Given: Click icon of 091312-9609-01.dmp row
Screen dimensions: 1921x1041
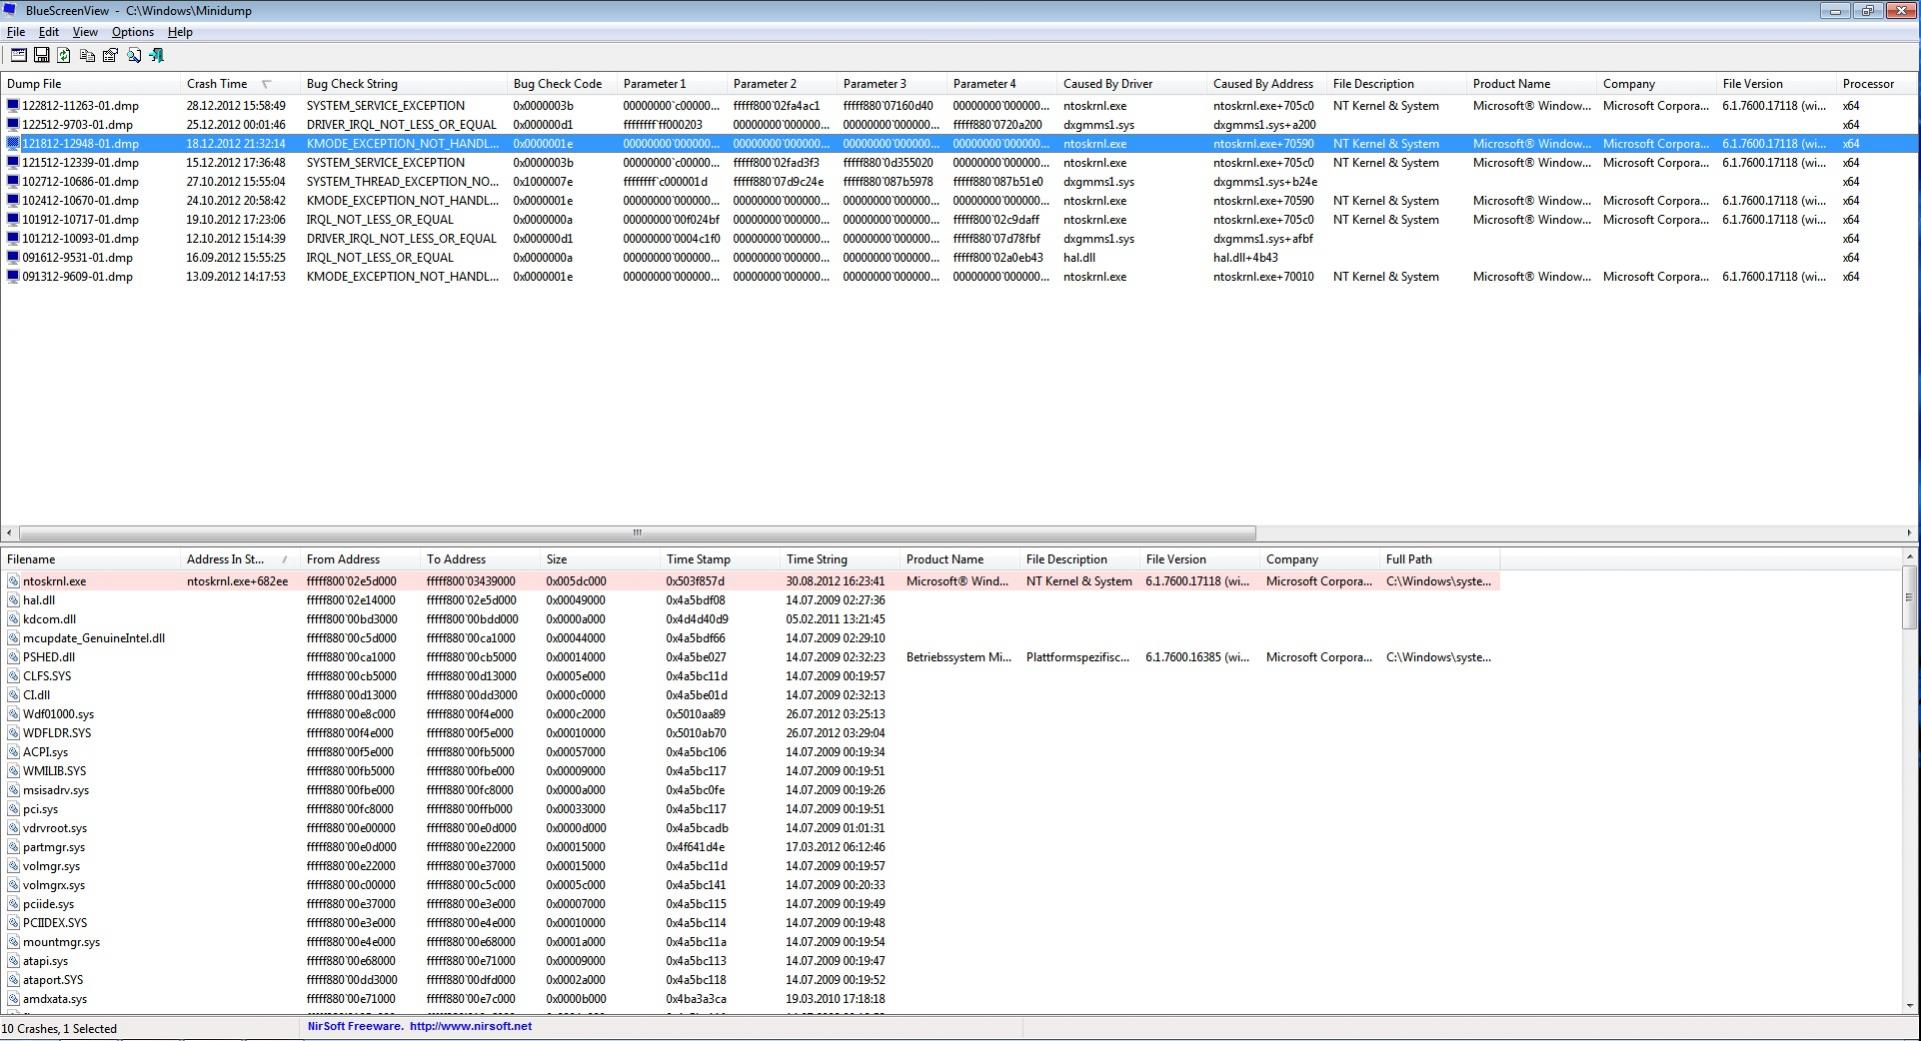Looking at the screenshot, I should [x=13, y=276].
